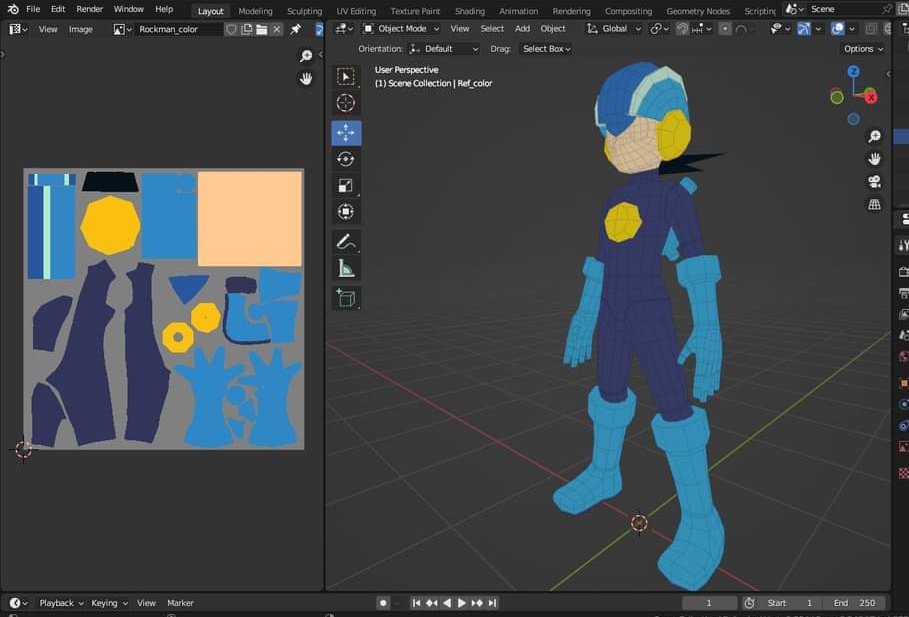909x617 pixels.
Task: Open the Playback dropdown in timeline
Action: click(61, 603)
